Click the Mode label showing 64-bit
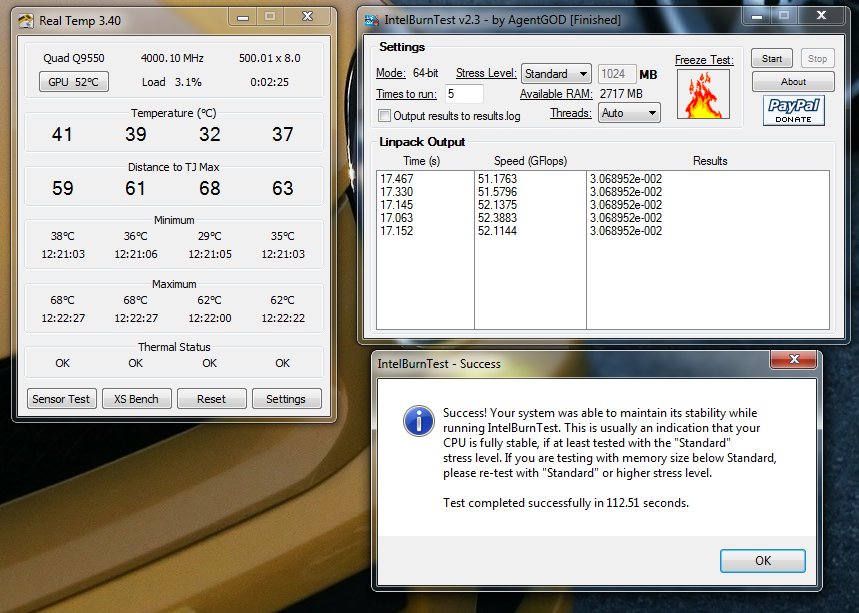Screen dimensions: 859x613 pos(407,73)
